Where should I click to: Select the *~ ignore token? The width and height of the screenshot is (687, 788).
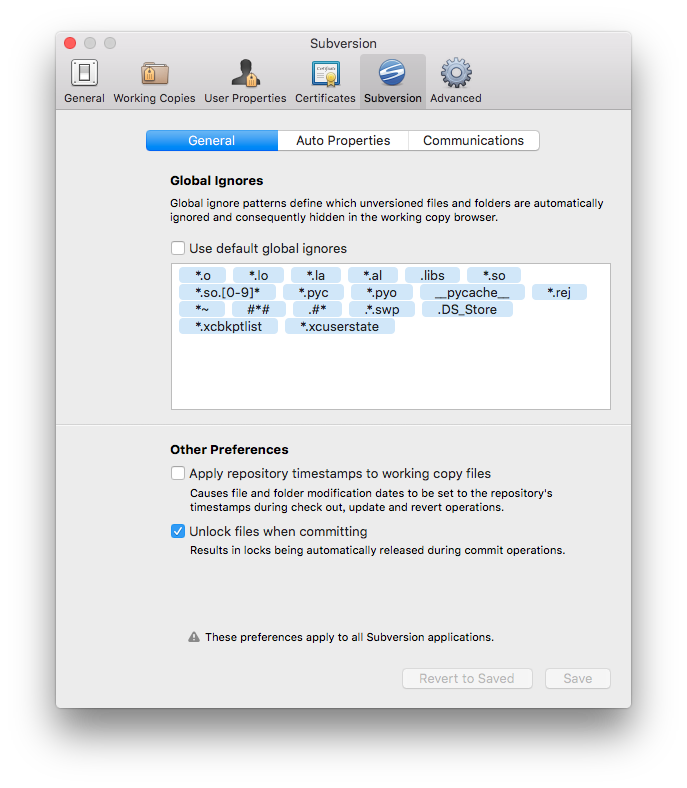(202, 310)
